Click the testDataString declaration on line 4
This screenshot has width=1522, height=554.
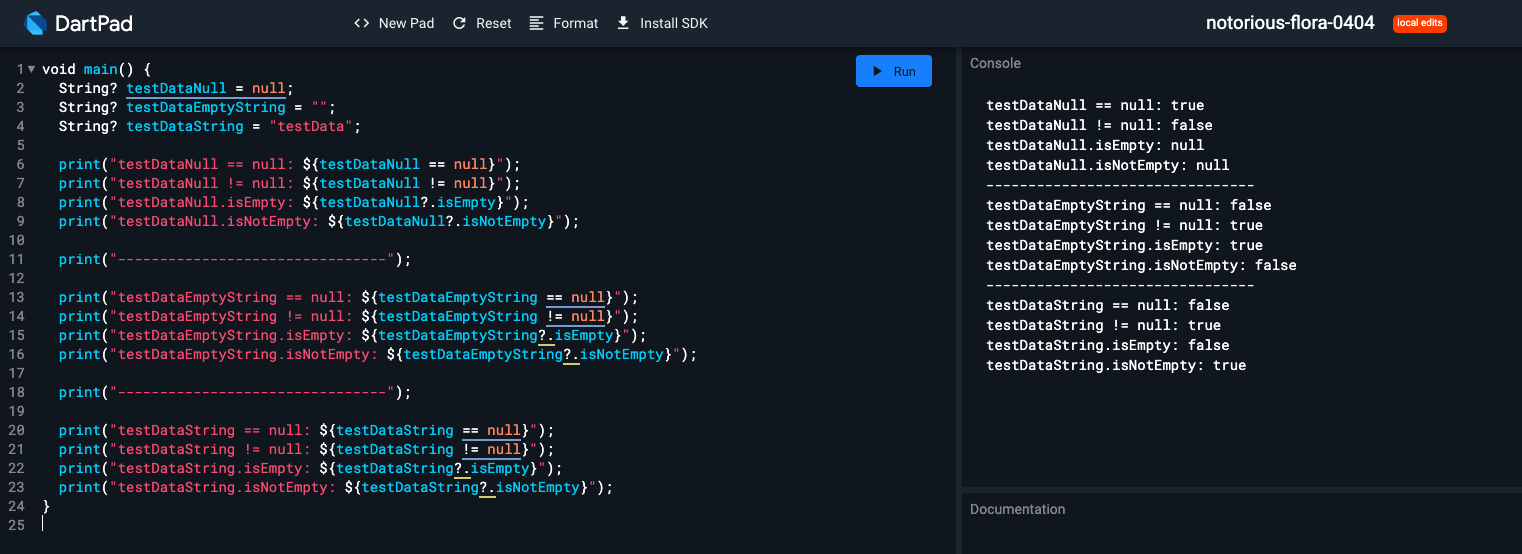(x=184, y=127)
